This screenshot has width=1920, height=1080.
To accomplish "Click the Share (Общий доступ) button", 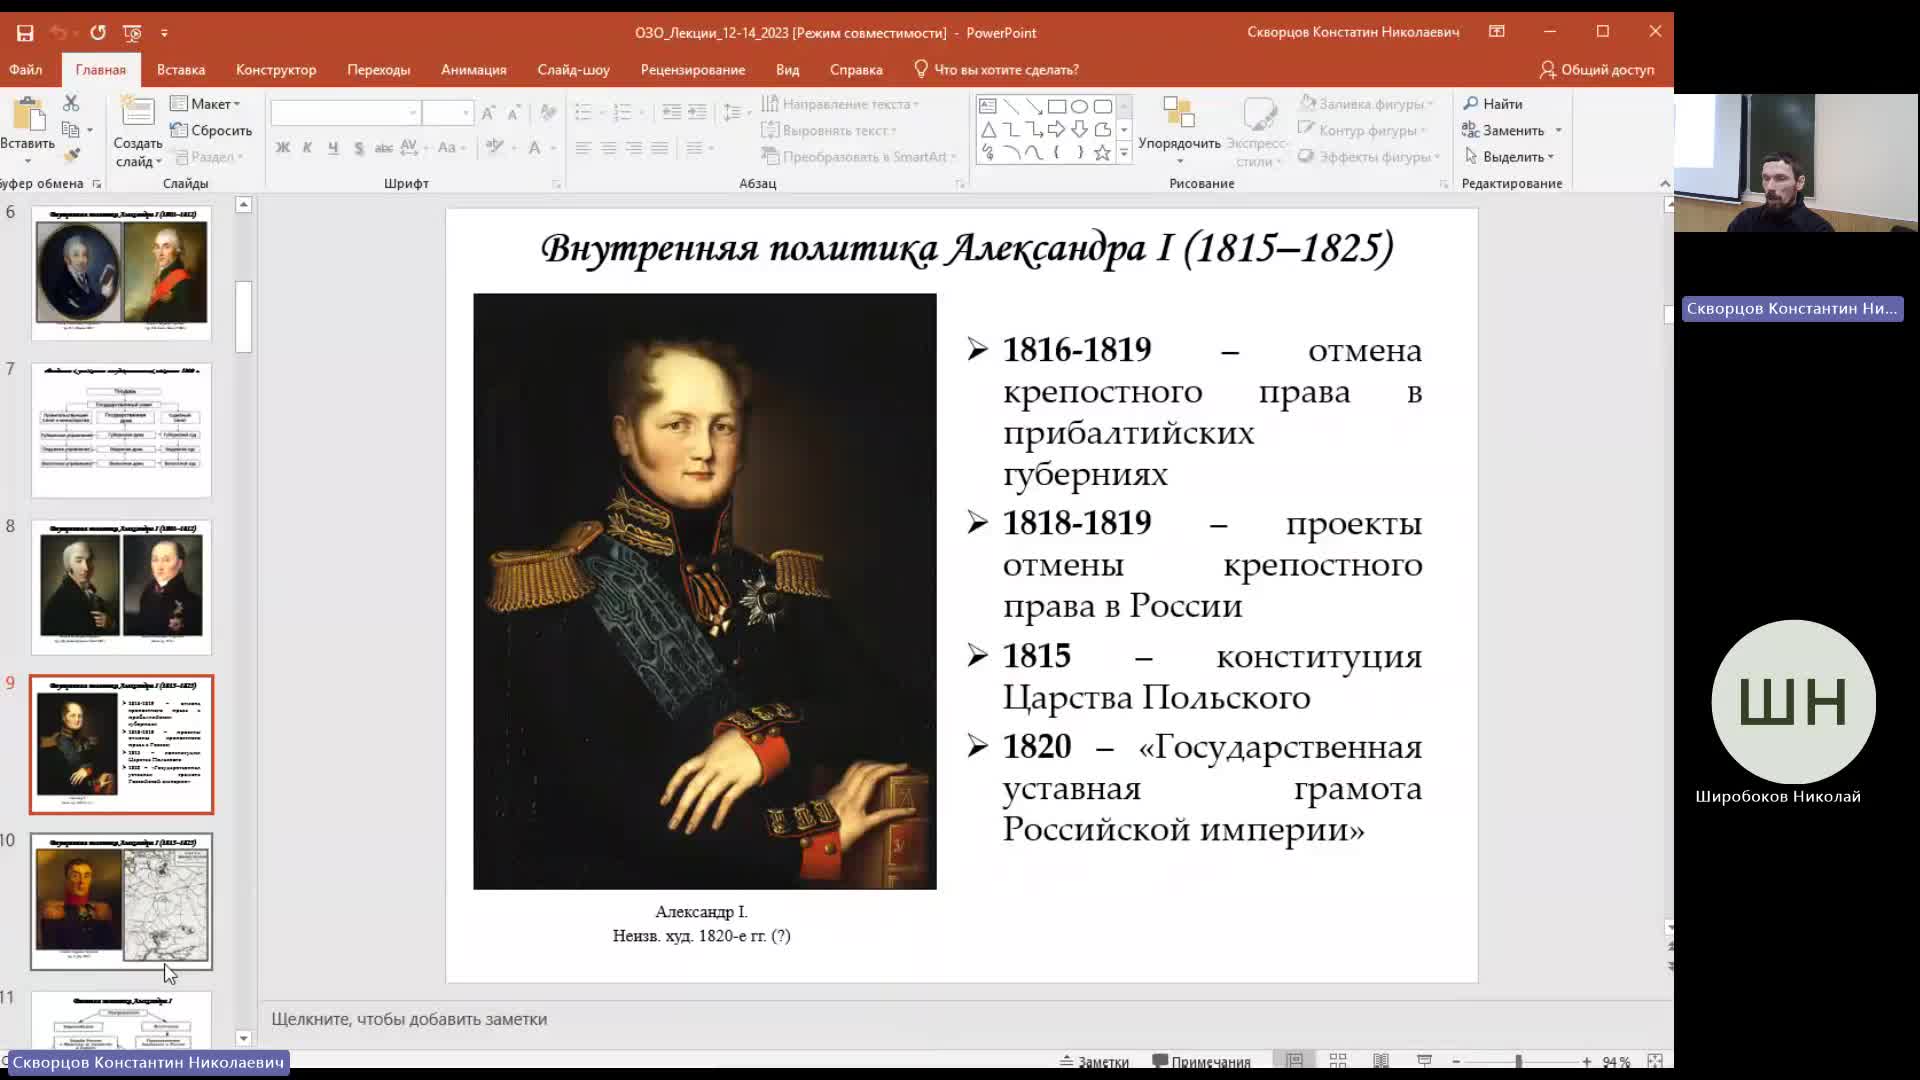I will click(x=1596, y=70).
